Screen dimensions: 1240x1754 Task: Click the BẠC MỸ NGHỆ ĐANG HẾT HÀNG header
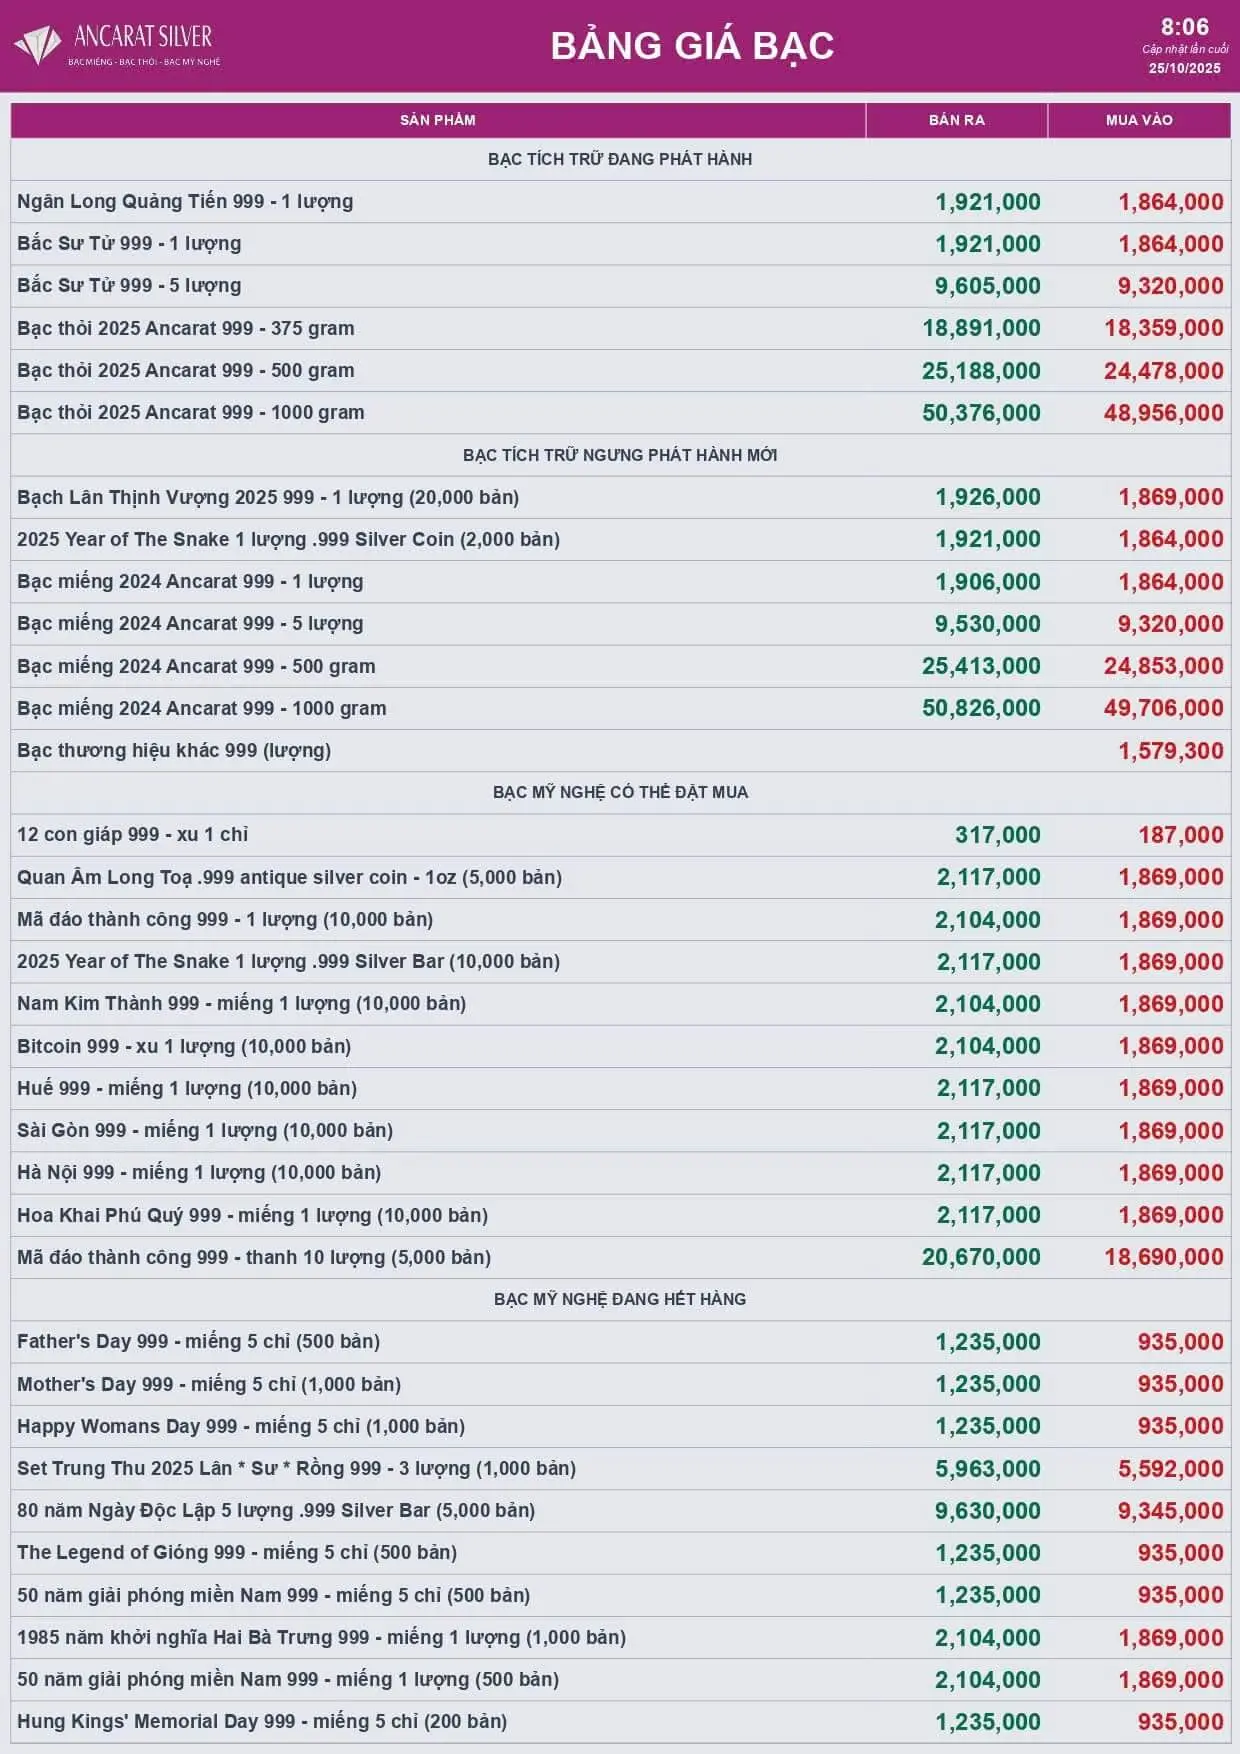tap(620, 1299)
